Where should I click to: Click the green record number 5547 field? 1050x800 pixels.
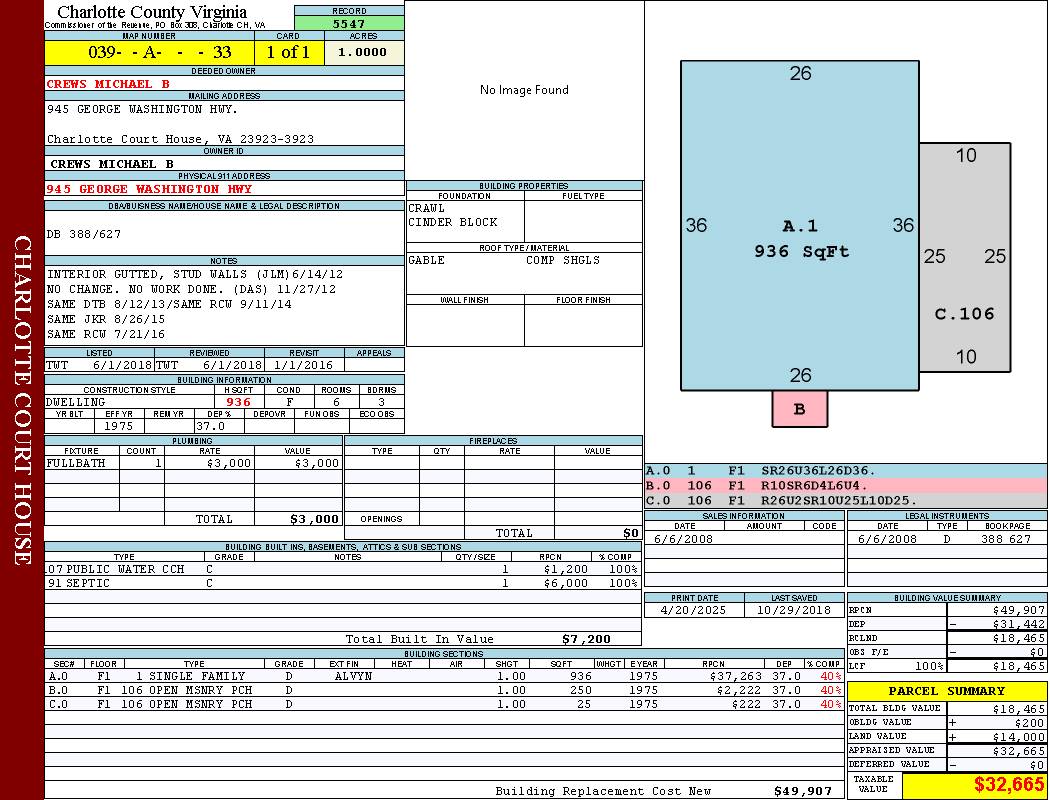(349, 23)
